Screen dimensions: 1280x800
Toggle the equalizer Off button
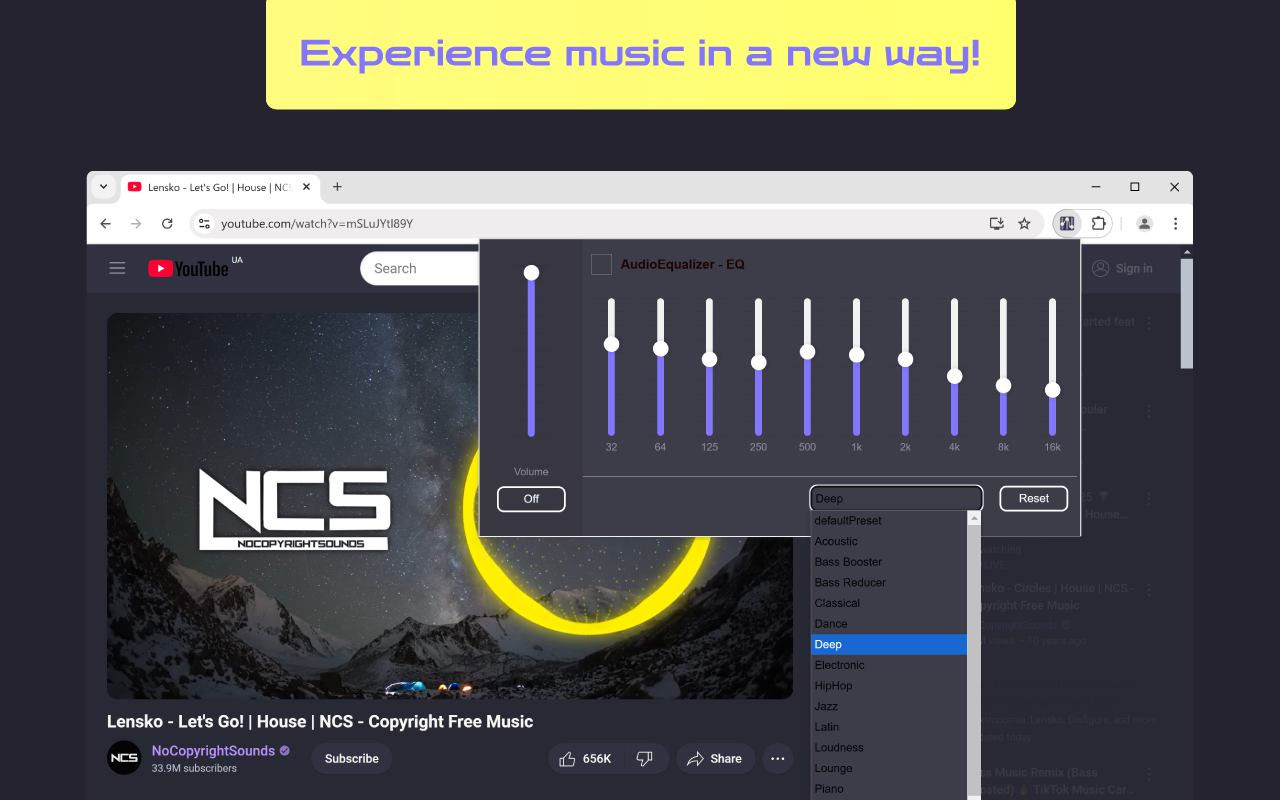[x=531, y=499]
